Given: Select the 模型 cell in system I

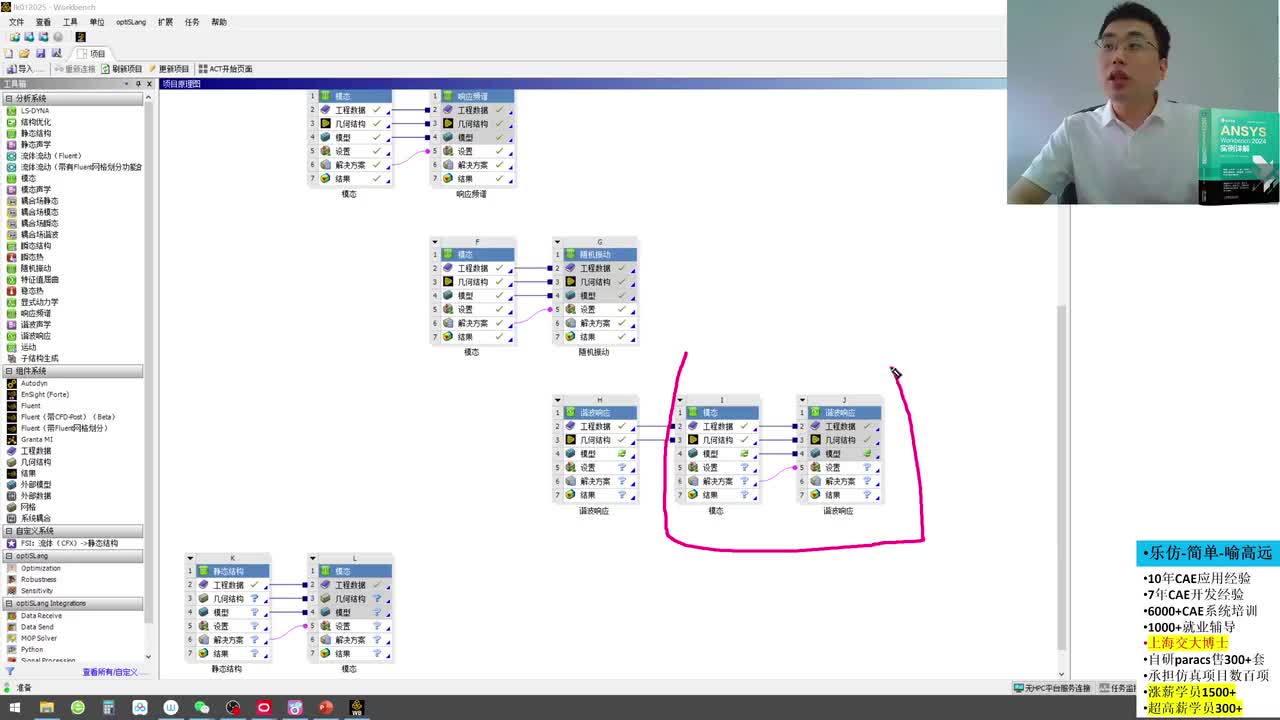Looking at the screenshot, I should point(717,453).
